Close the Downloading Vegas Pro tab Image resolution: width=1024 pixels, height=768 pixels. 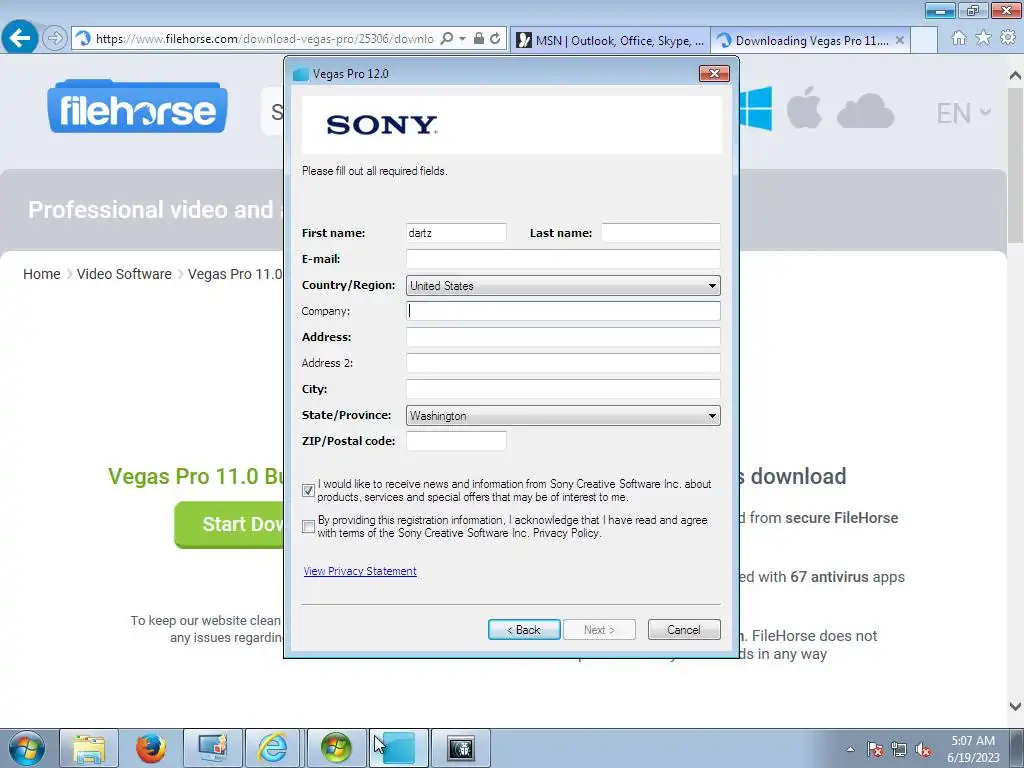tap(900, 40)
